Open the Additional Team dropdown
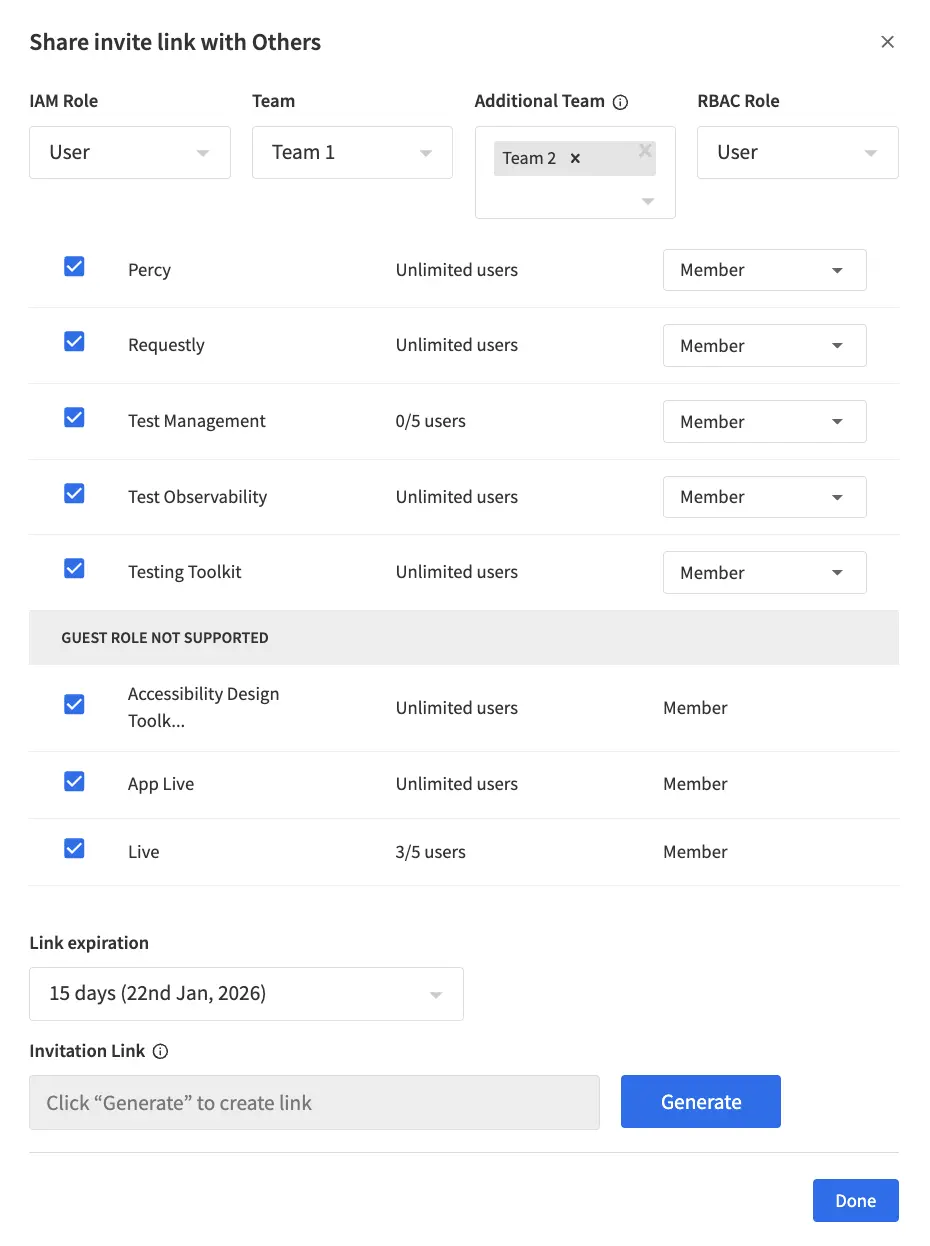 pyautogui.click(x=647, y=200)
